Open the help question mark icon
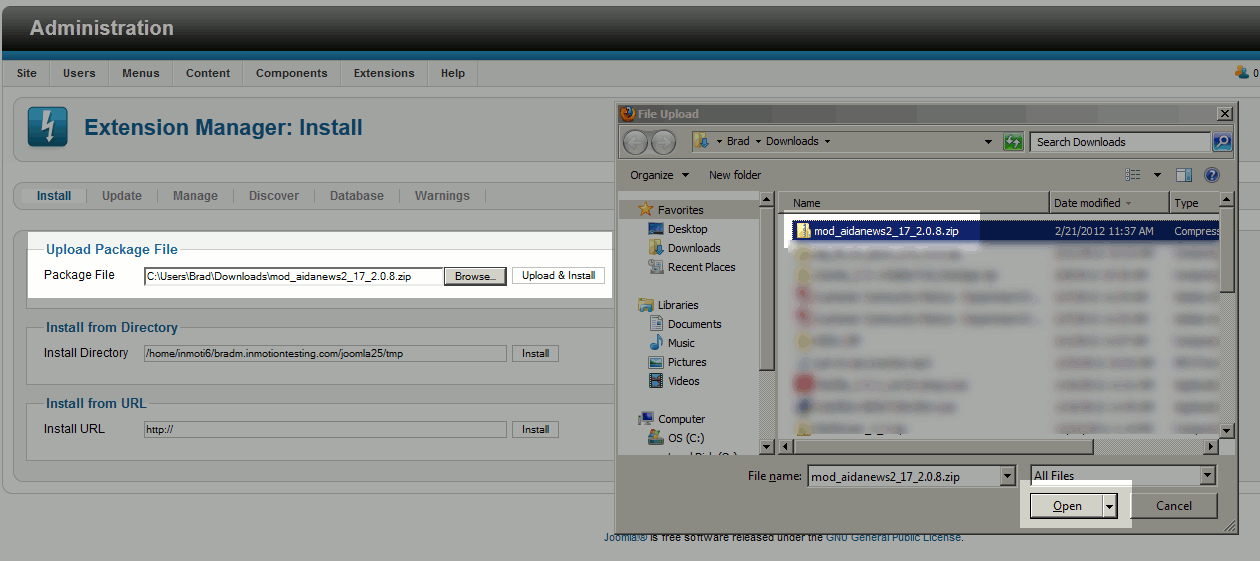This screenshot has width=1260, height=561. (x=1212, y=175)
